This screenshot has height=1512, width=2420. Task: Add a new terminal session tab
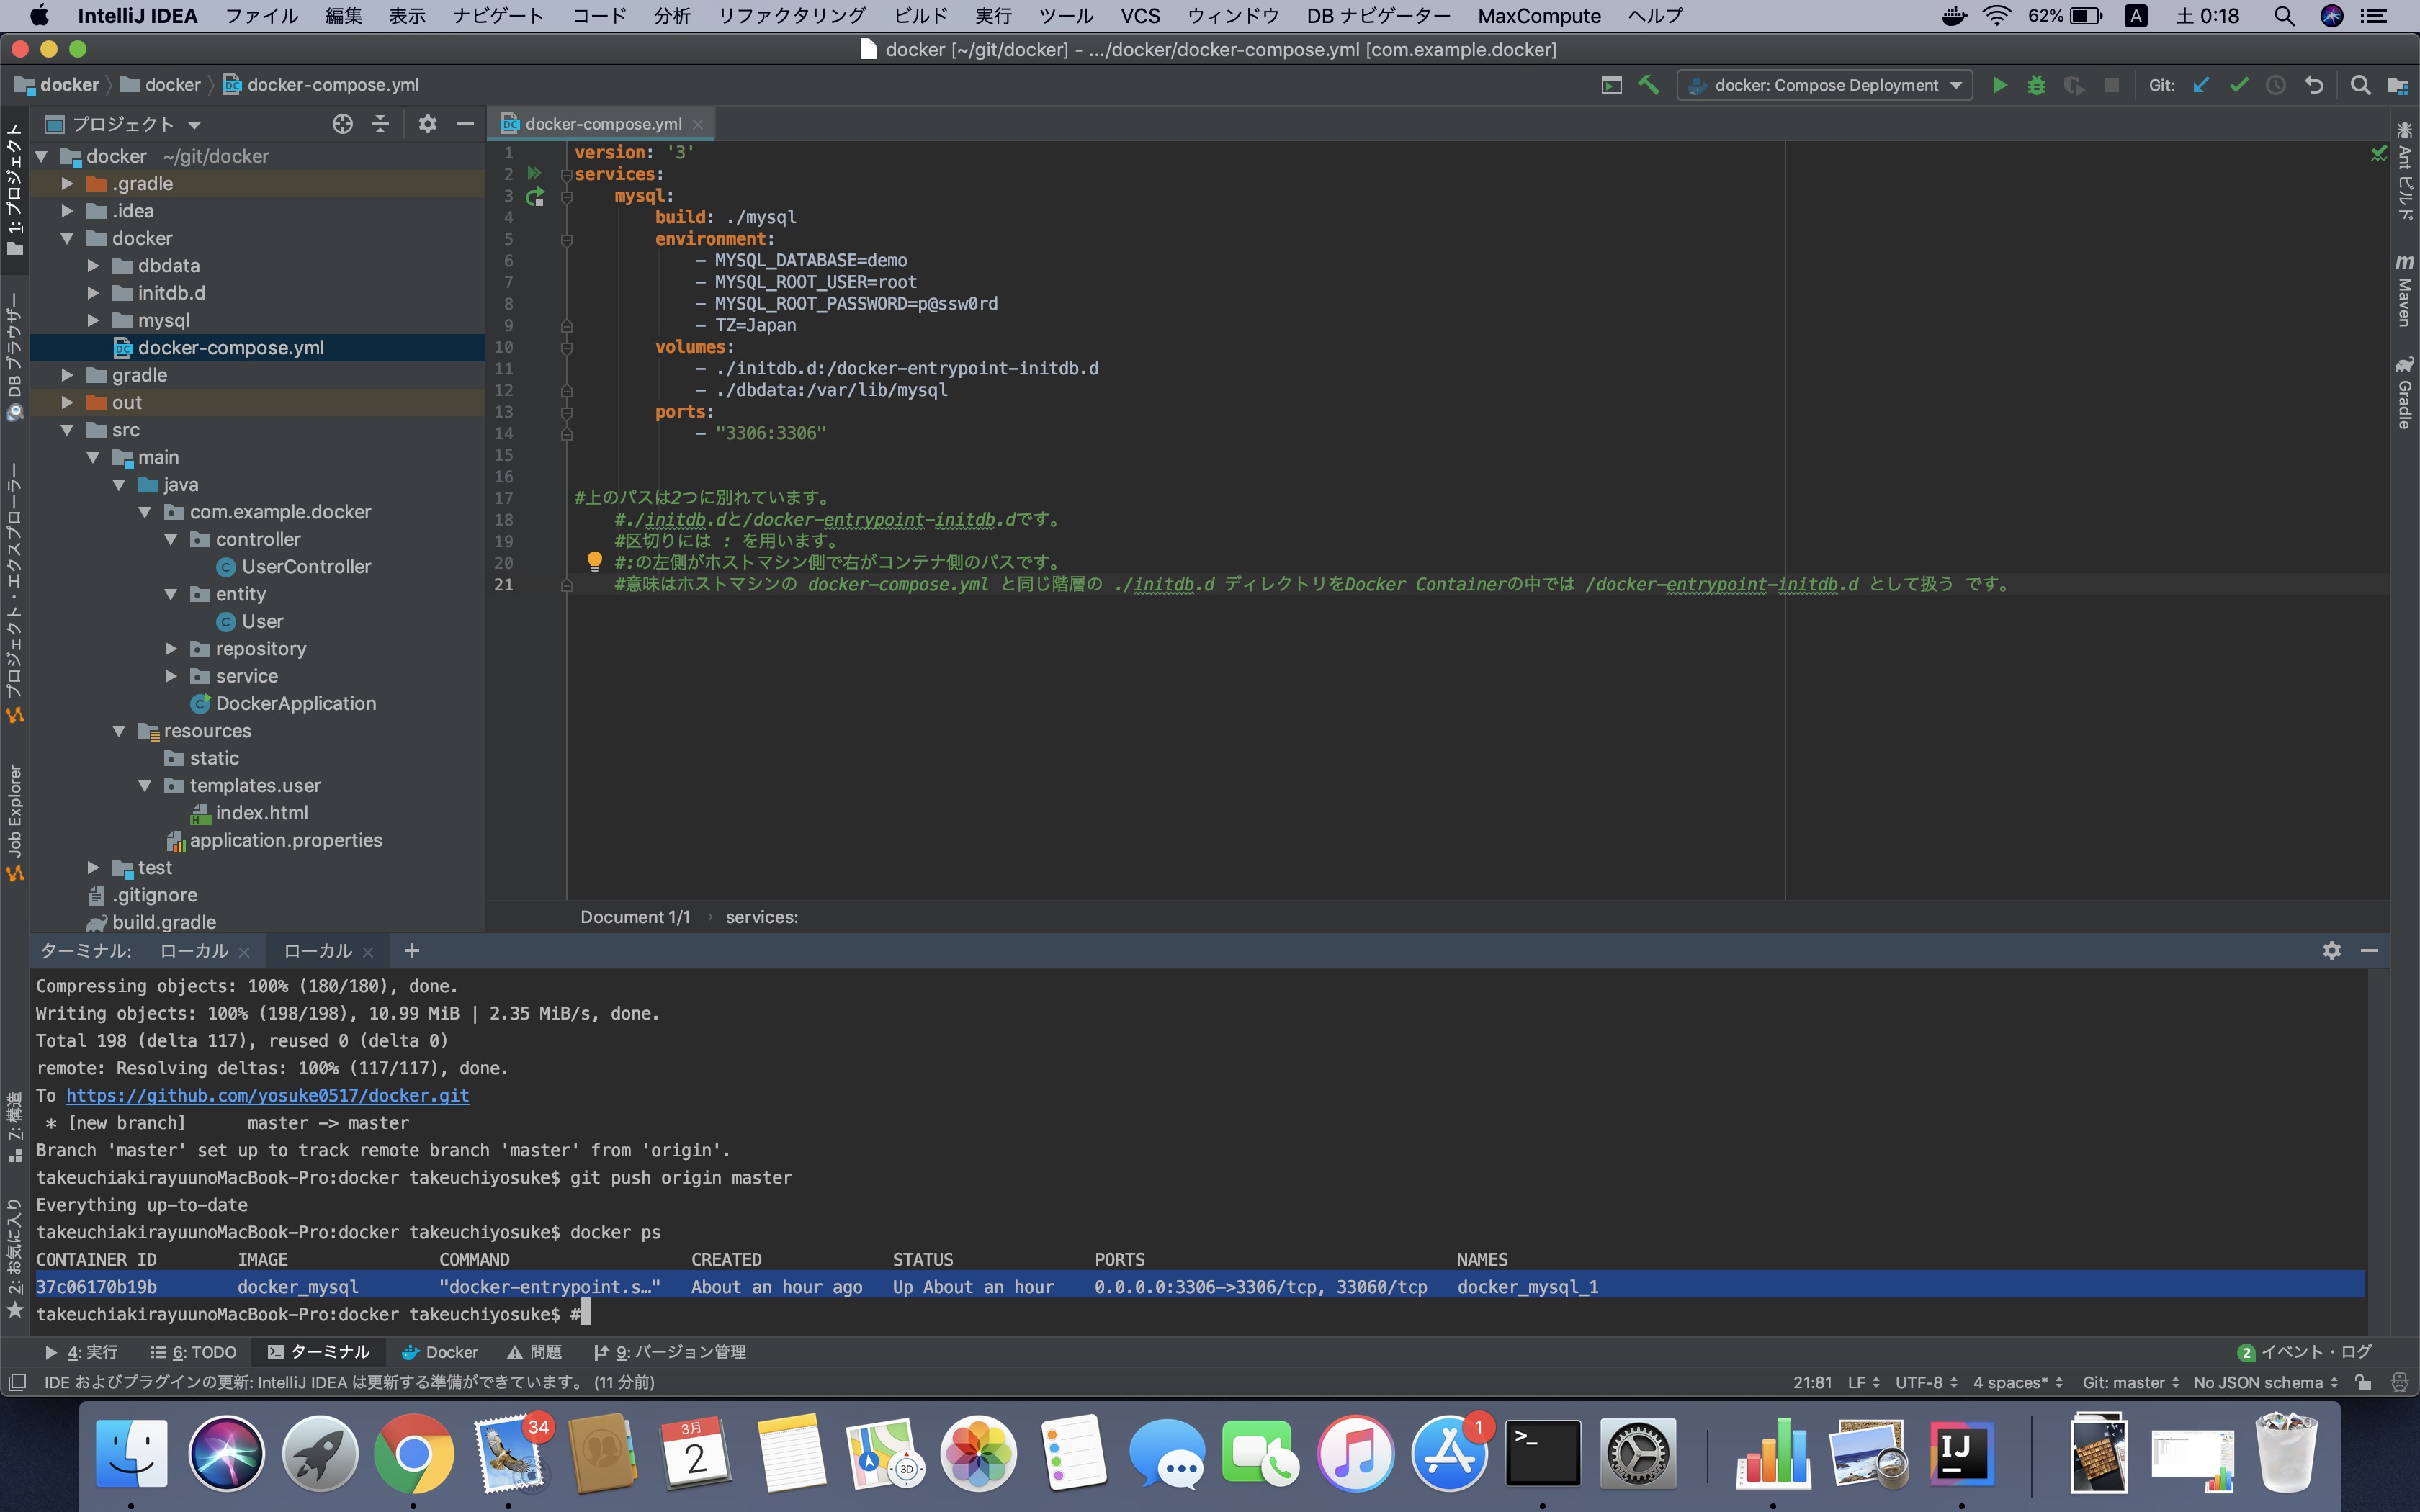tap(411, 950)
